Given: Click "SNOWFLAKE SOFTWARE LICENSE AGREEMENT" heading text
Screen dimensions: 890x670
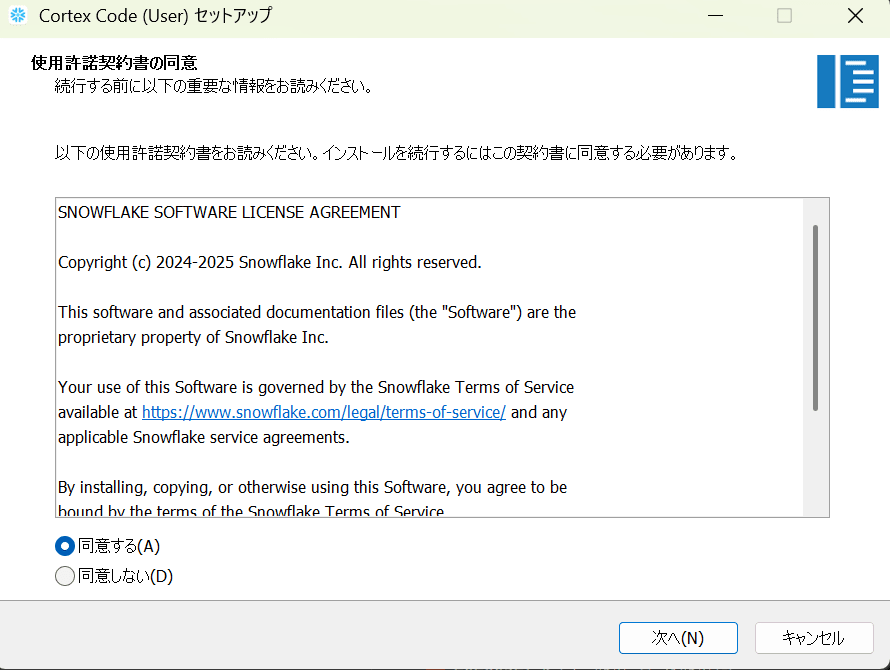Looking at the screenshot, I should point(229,212).
